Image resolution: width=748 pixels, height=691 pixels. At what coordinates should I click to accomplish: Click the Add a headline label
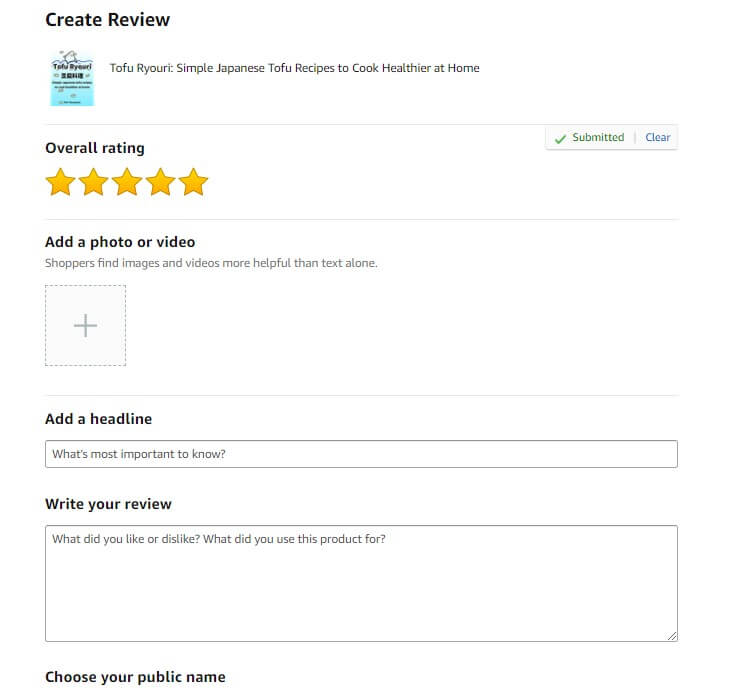point(98,419)
